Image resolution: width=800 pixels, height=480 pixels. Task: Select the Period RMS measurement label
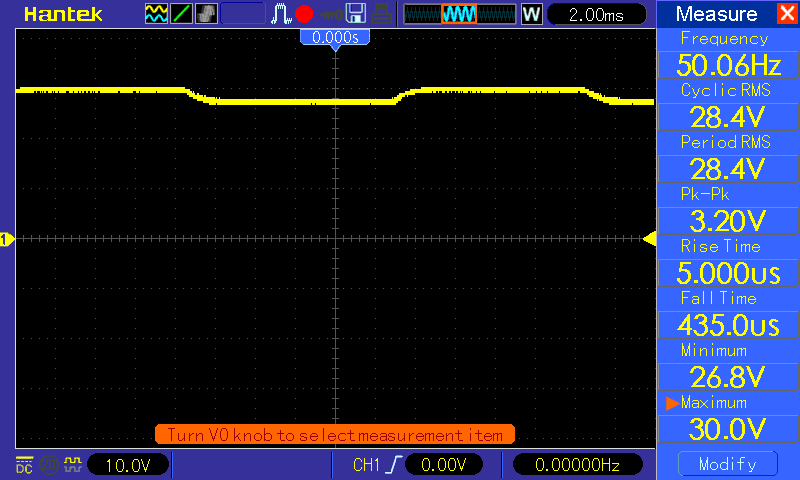(726, 142)
